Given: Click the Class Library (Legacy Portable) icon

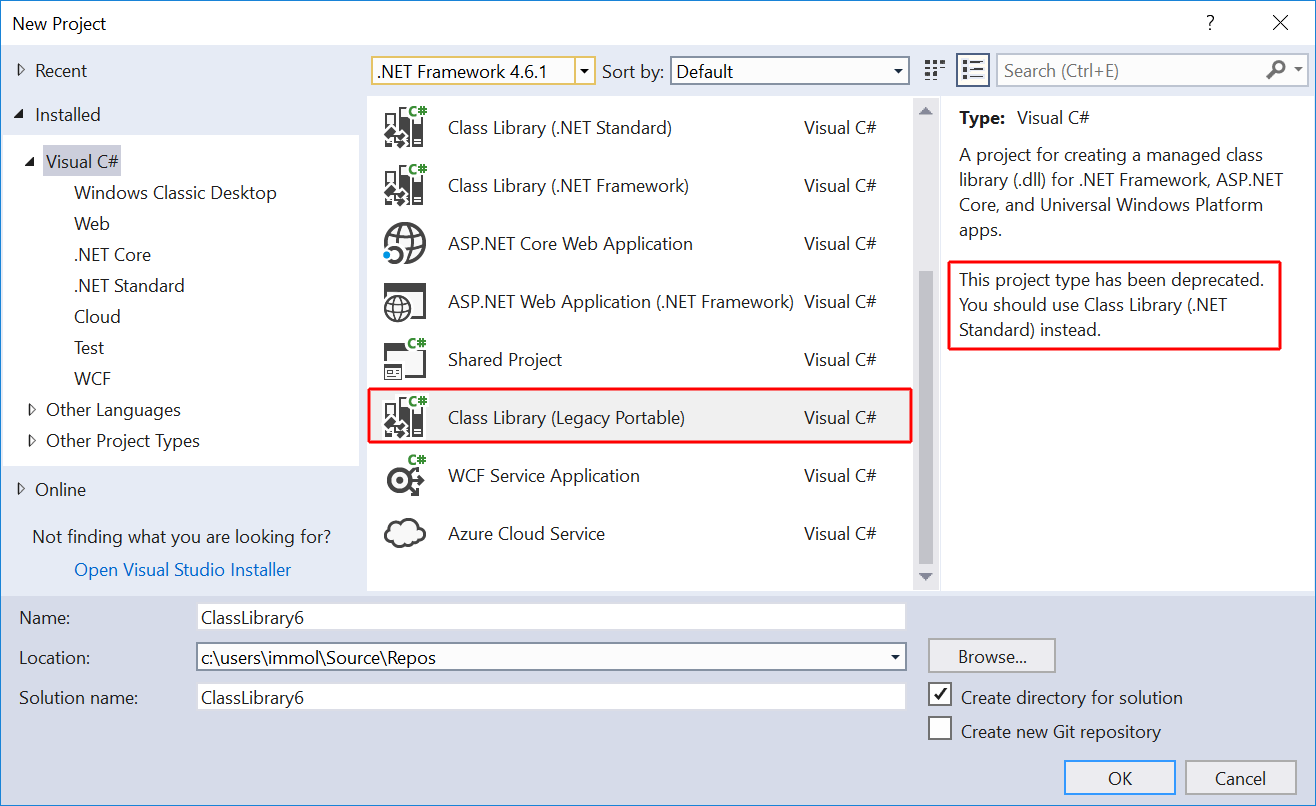Looking at the screenshot, I should [x=405, y=417].
